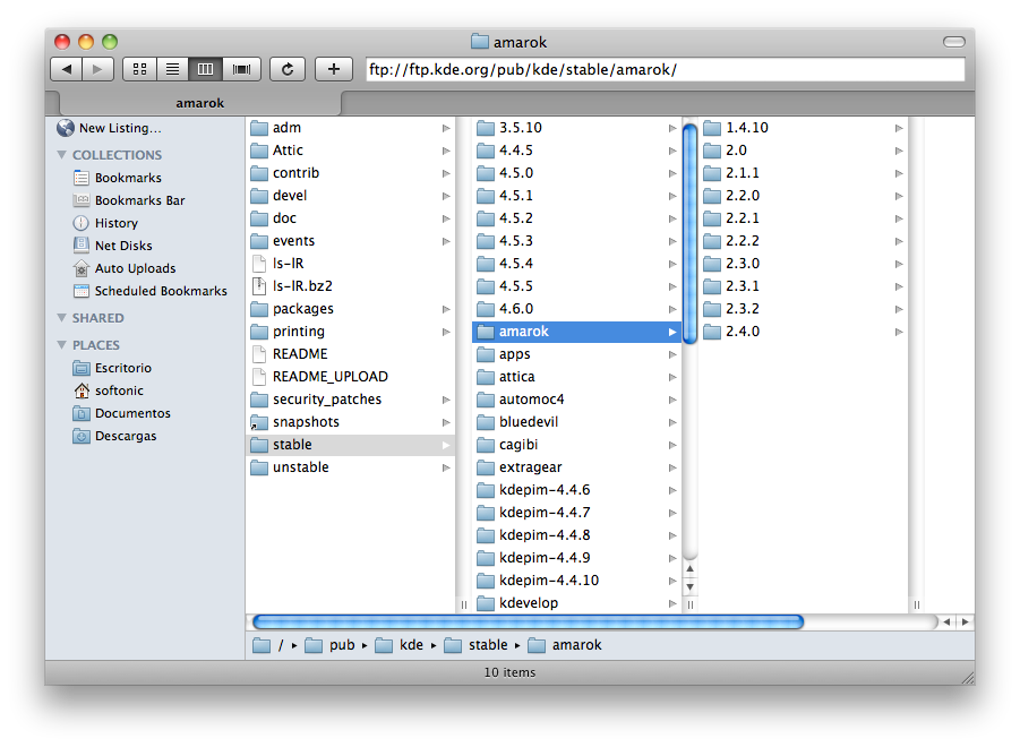This screenshot has height=747, width=1020.
Task: Select the 2.4.0 folder
Action: [803, 332]
